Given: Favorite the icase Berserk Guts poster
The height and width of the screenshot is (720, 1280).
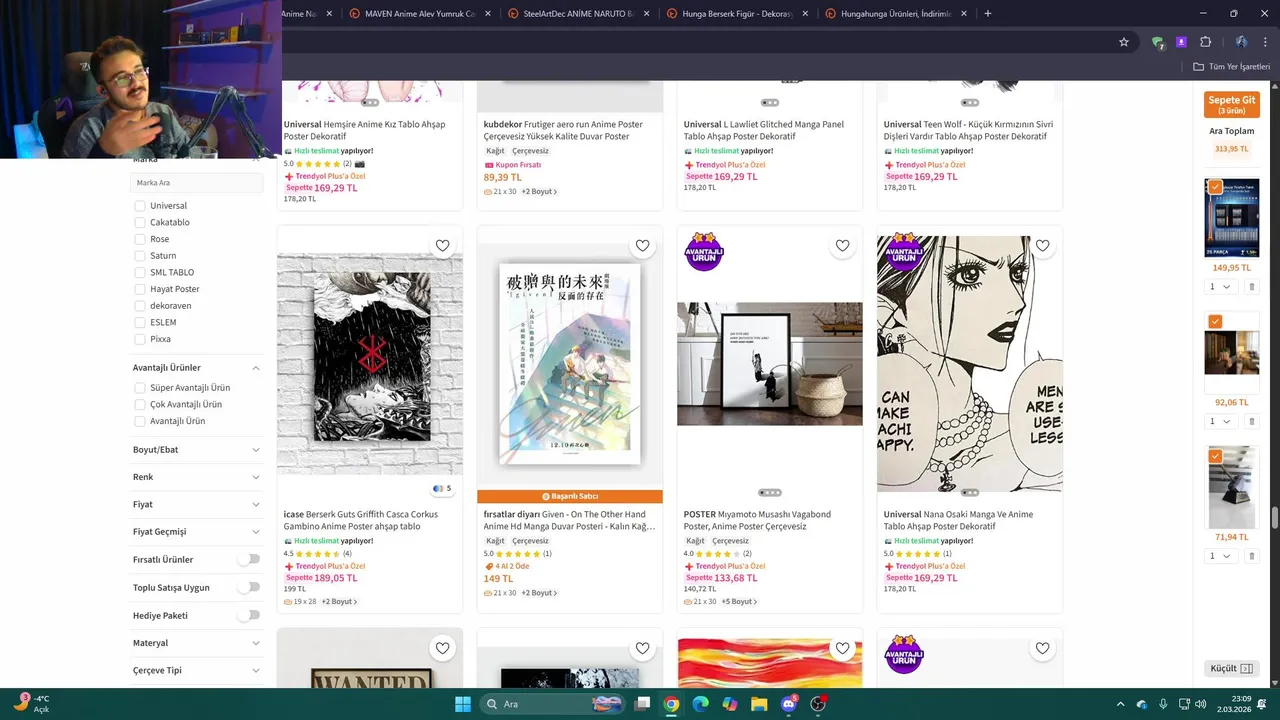Looking at the screenshot, I should pos(442,246).
